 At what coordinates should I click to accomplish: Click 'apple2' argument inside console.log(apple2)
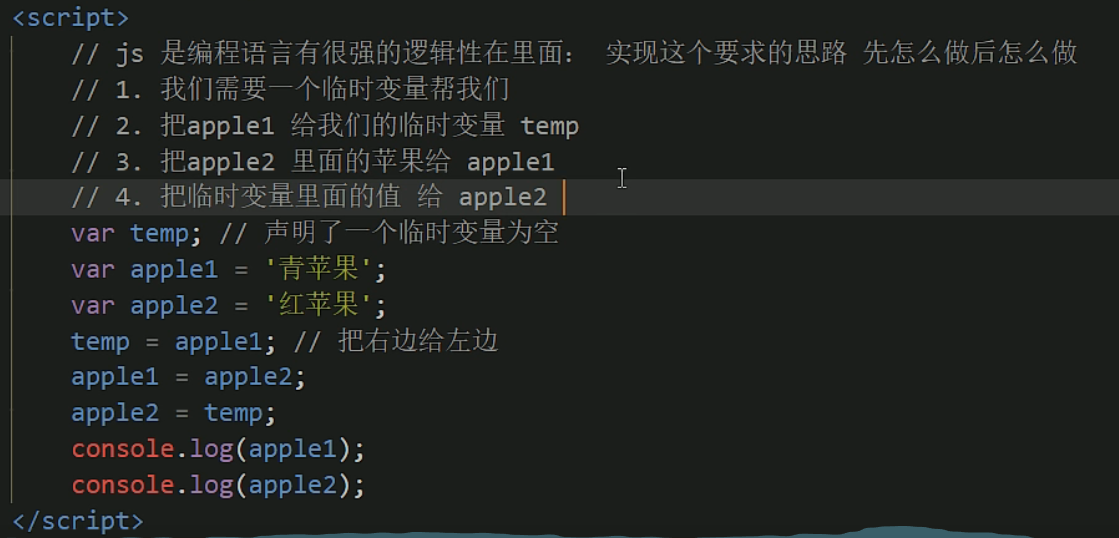(292, 486)
